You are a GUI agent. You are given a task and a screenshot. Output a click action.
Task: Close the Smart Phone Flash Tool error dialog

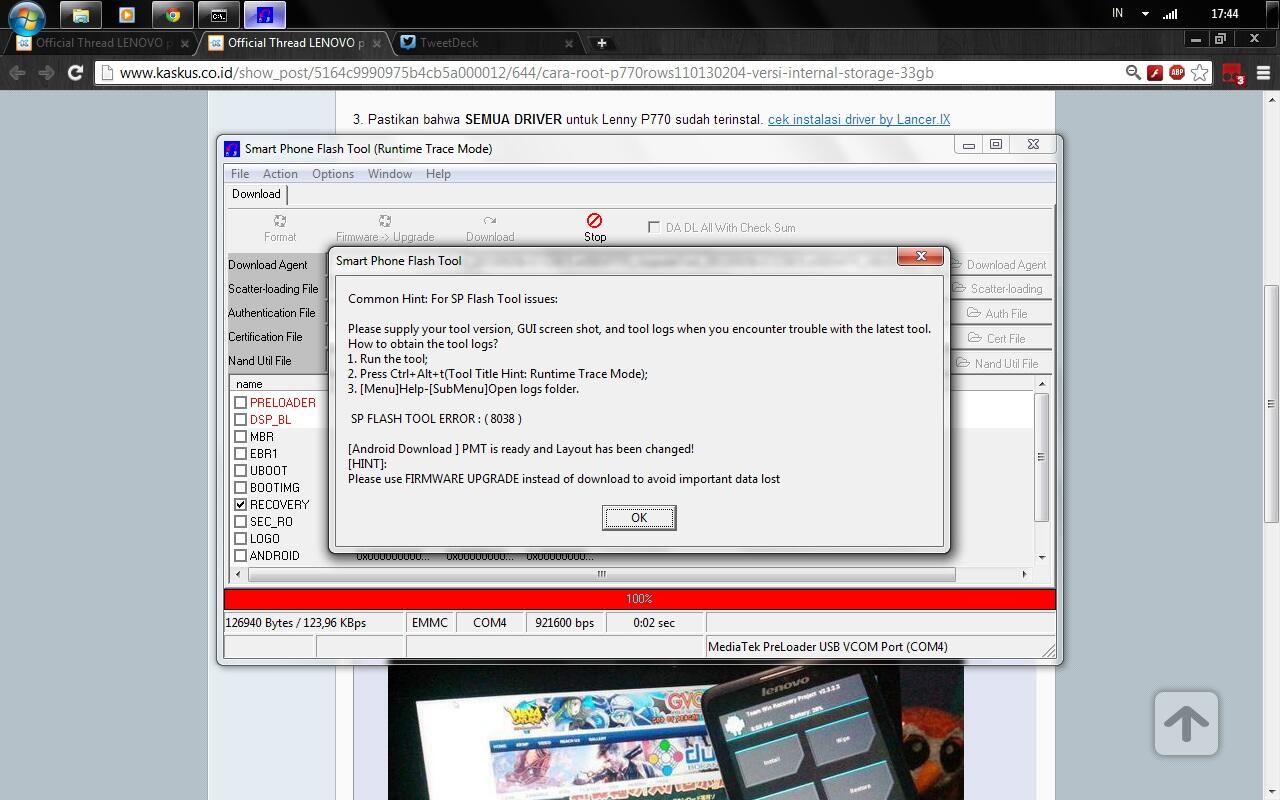click(920, 256)
